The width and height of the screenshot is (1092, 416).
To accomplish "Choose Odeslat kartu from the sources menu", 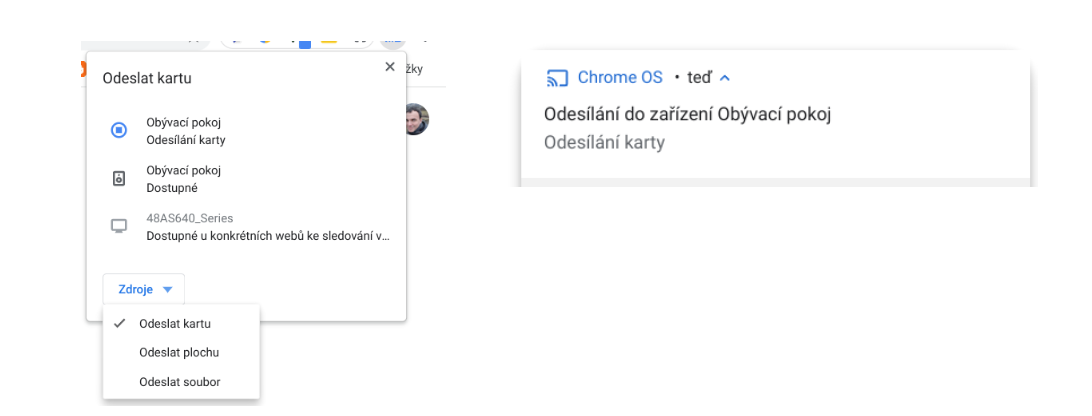I will point(181,324).
